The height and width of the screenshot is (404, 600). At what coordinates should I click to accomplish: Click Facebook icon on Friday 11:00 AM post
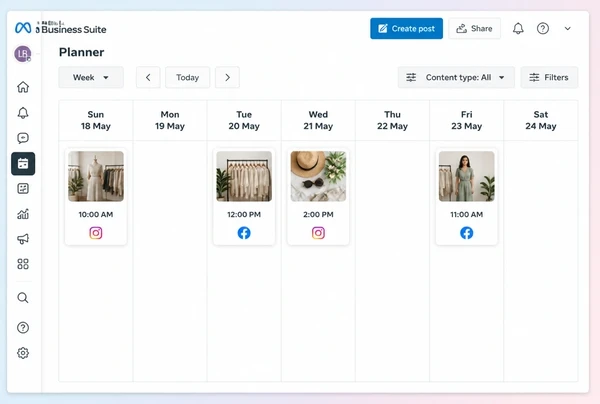coord(466,233)
